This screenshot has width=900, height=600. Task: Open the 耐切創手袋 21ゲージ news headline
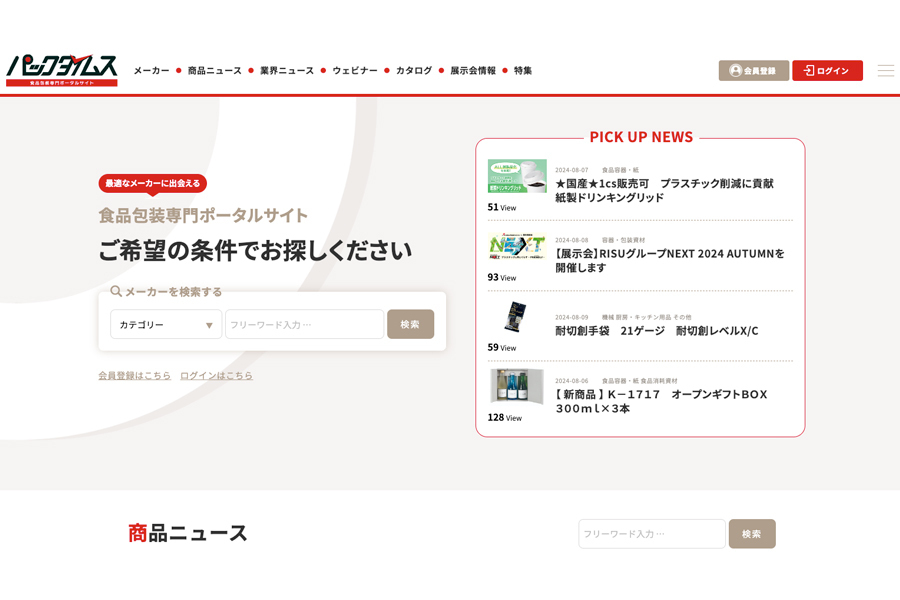tap(656, 331)
